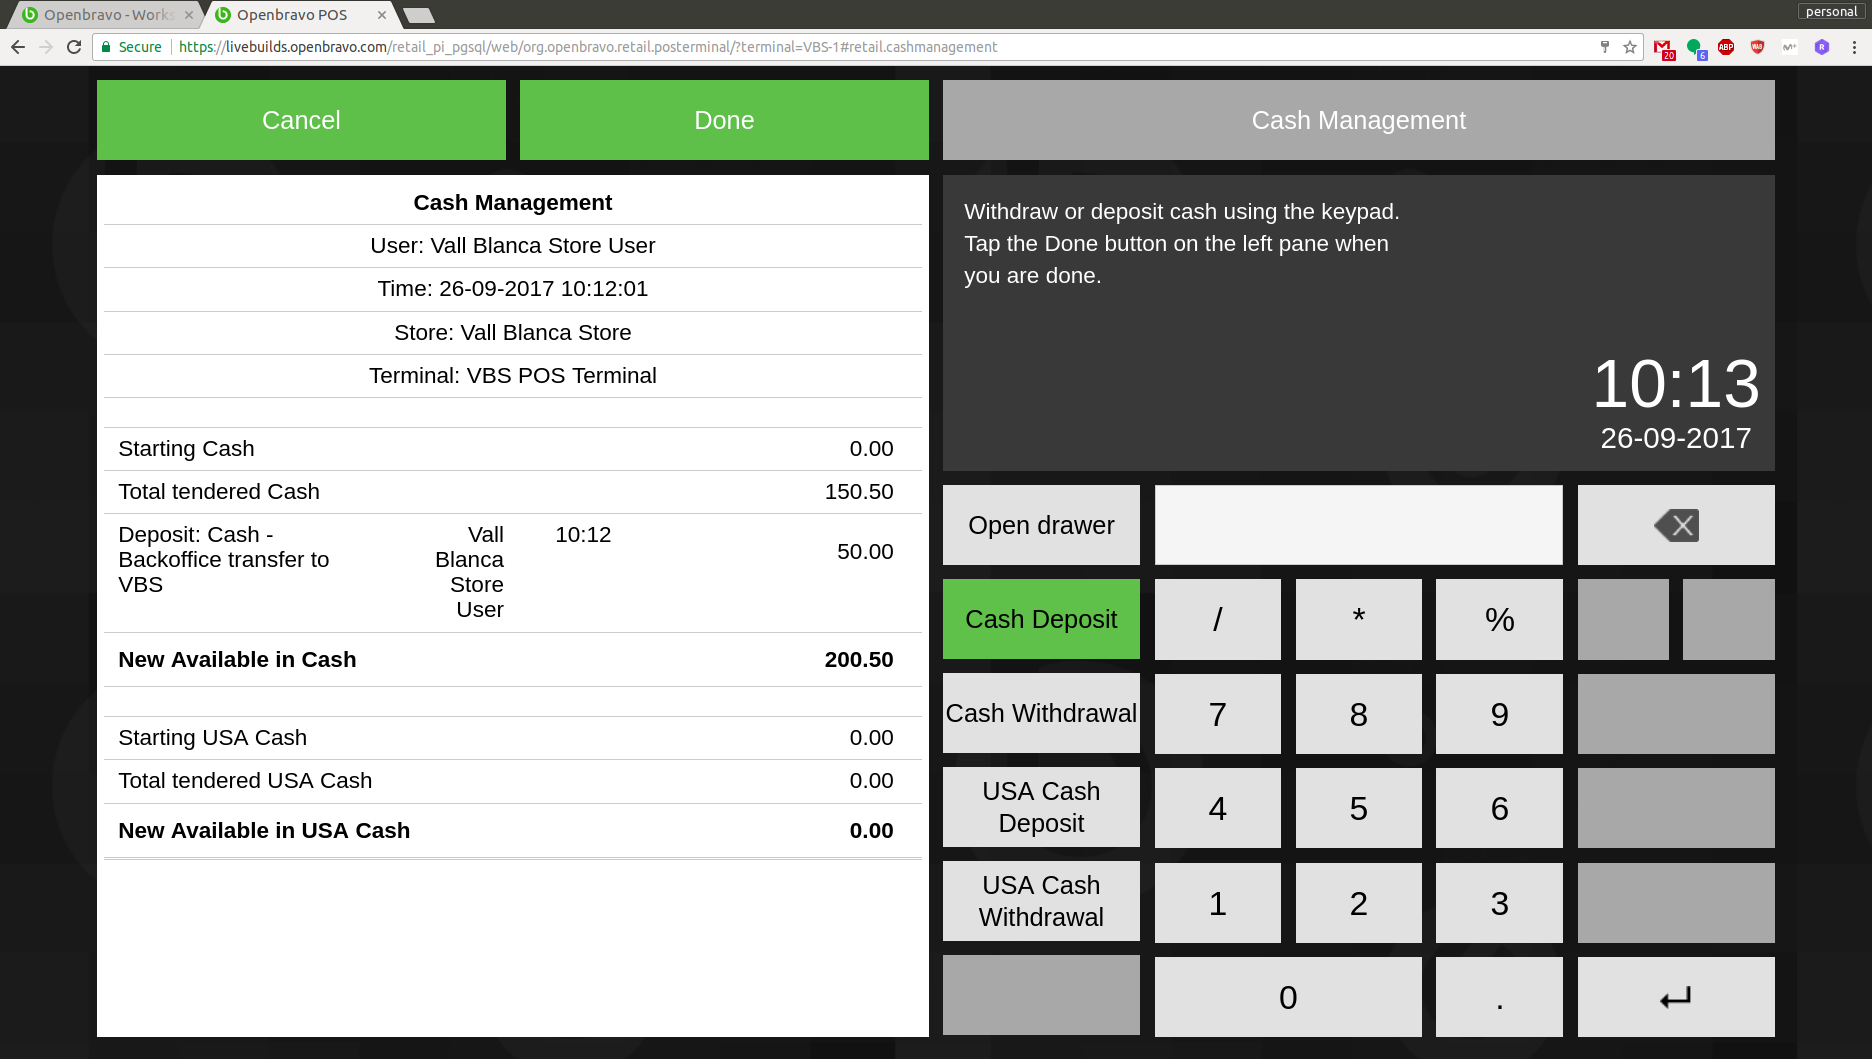Click the Starting USA Cash row

(x=513, y=738)
